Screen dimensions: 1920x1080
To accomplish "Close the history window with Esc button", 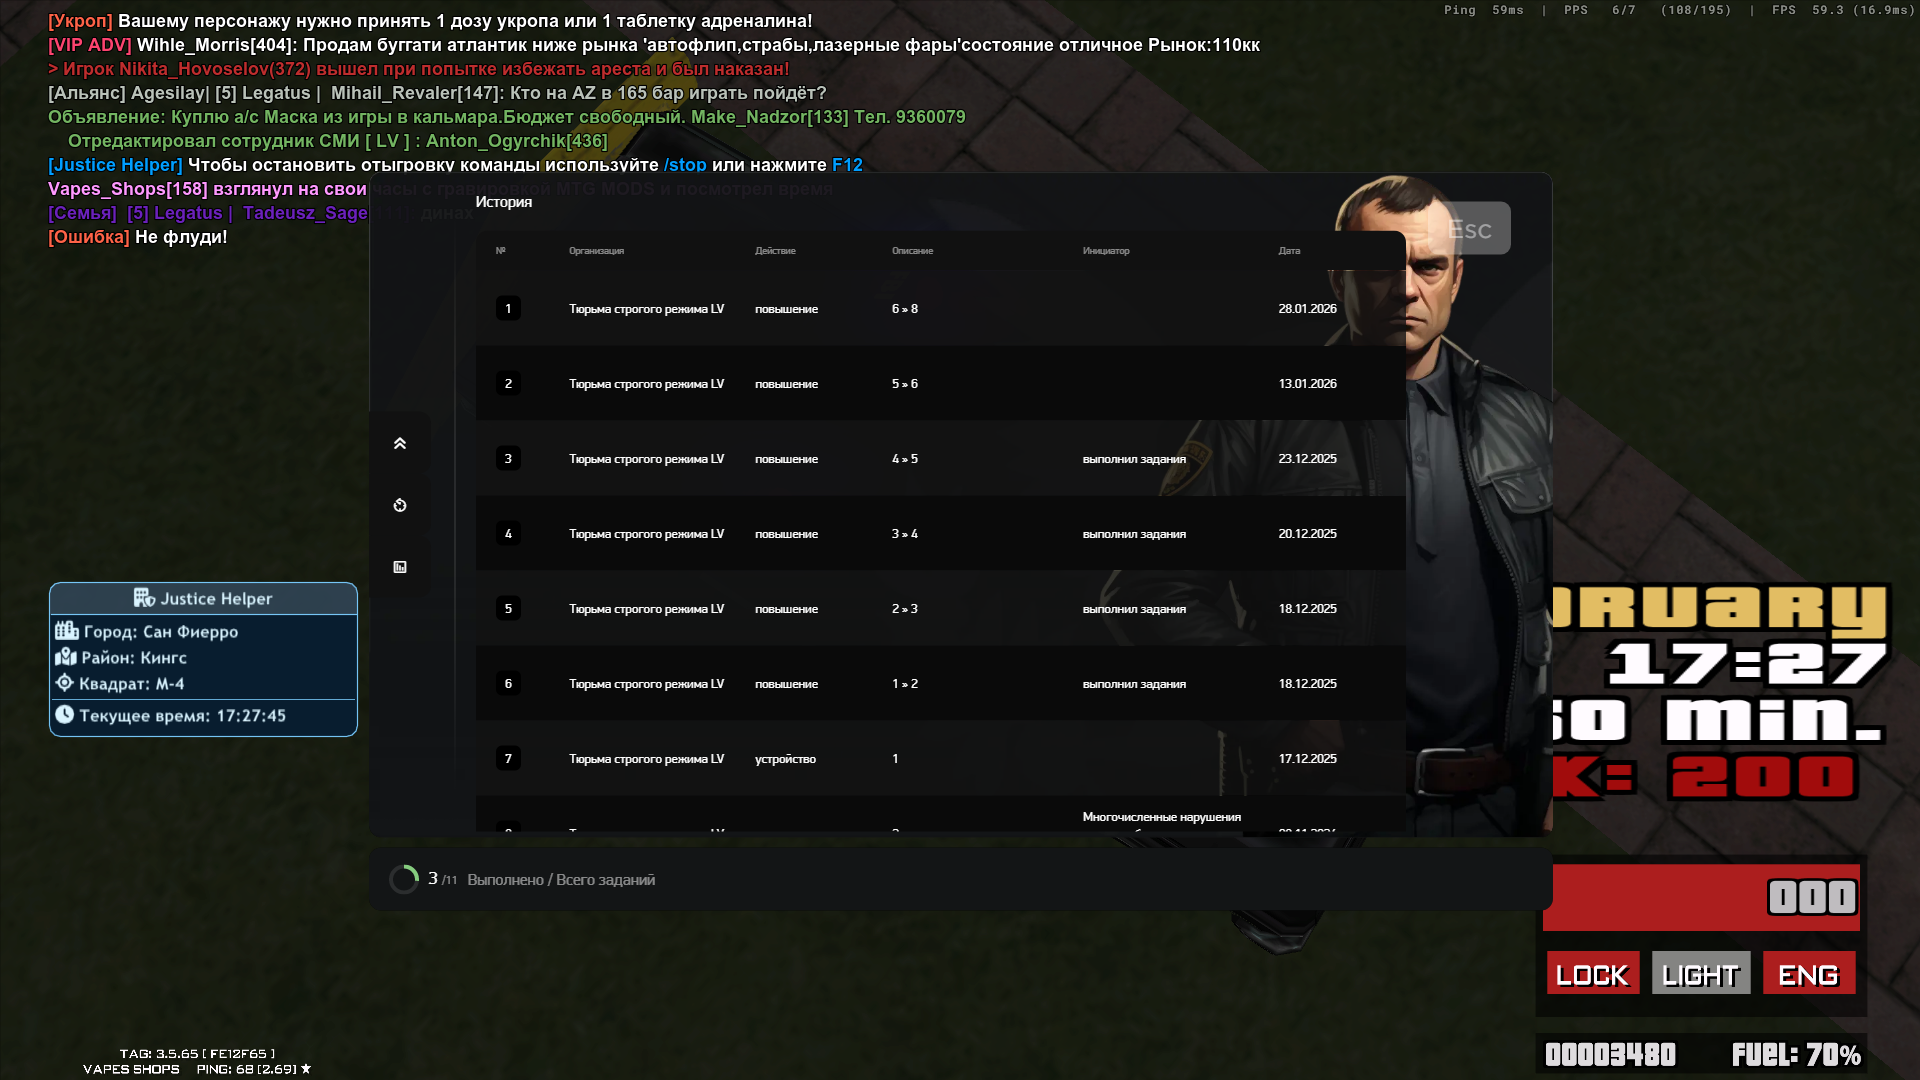I will [1470, 229].
